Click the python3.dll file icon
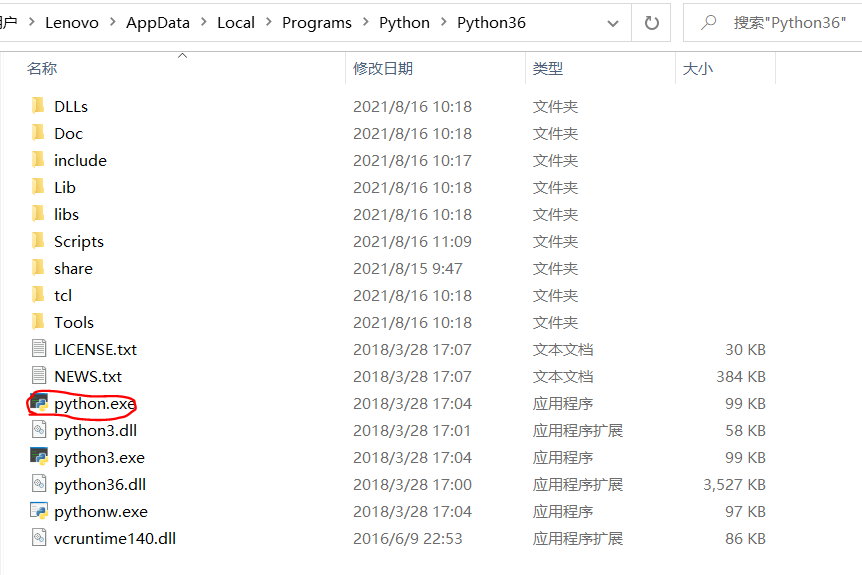 (38, 429)
